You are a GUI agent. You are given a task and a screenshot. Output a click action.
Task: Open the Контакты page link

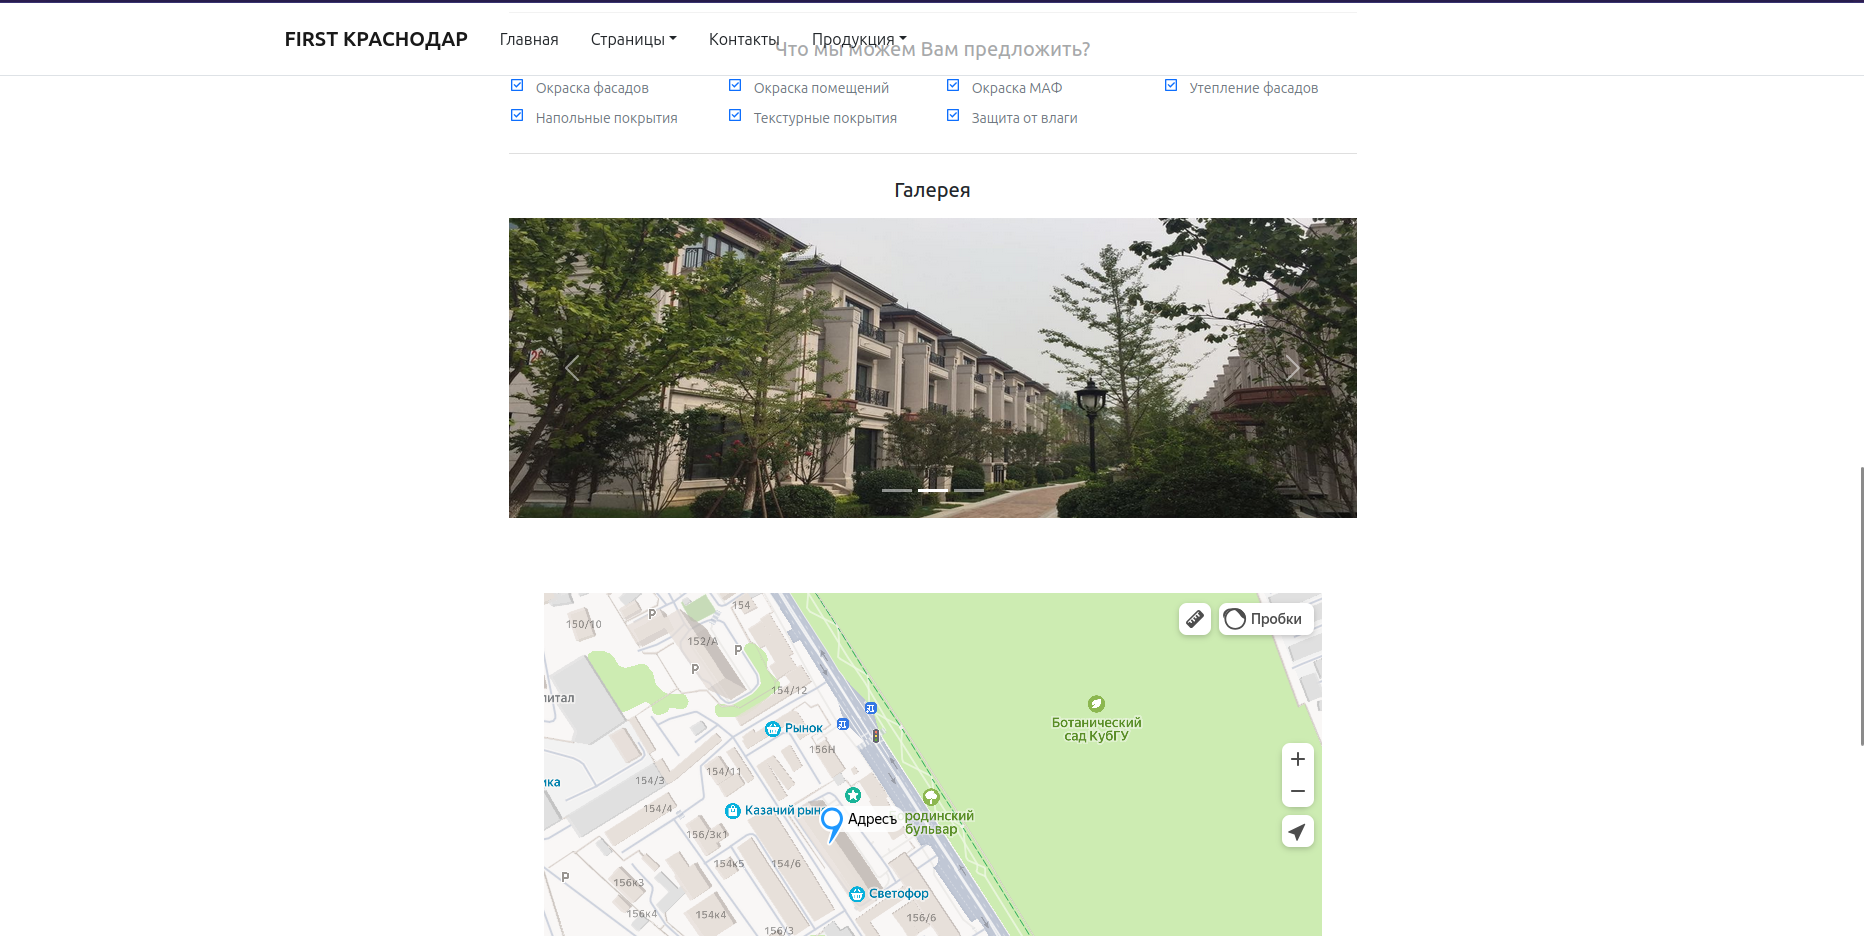tap(744, 39)
